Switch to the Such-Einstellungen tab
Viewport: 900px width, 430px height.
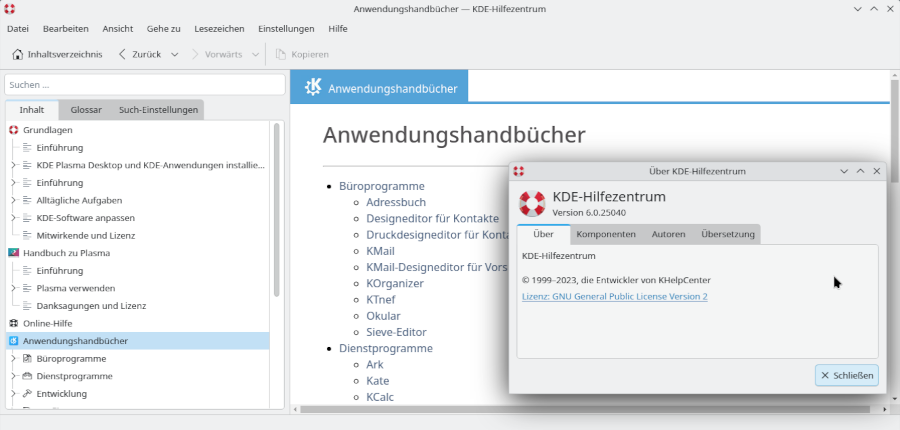[x=158, y=110]
